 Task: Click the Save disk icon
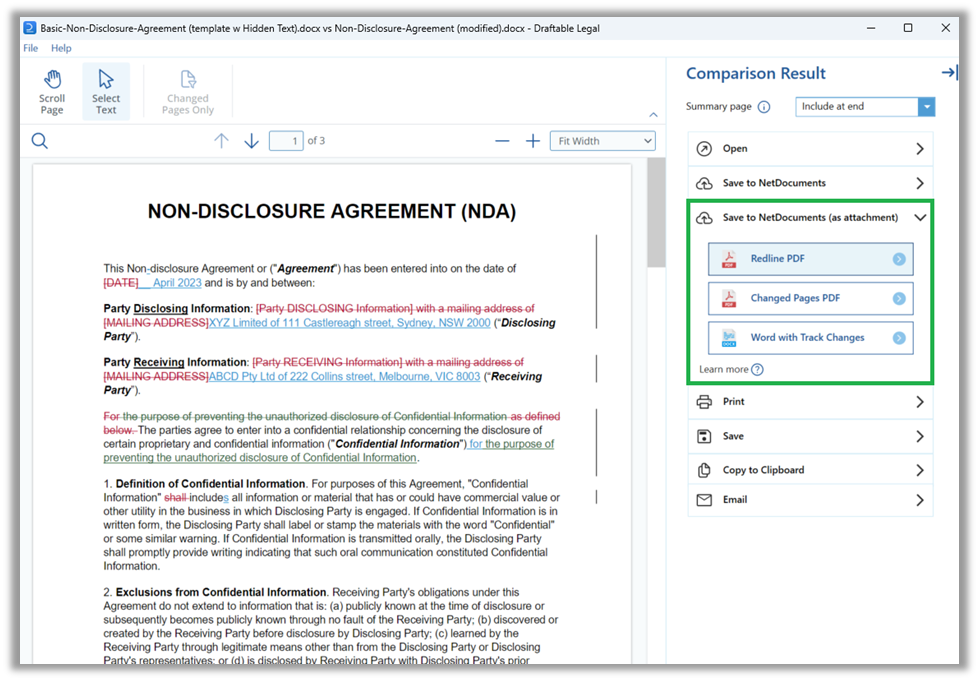click(704, 436)
